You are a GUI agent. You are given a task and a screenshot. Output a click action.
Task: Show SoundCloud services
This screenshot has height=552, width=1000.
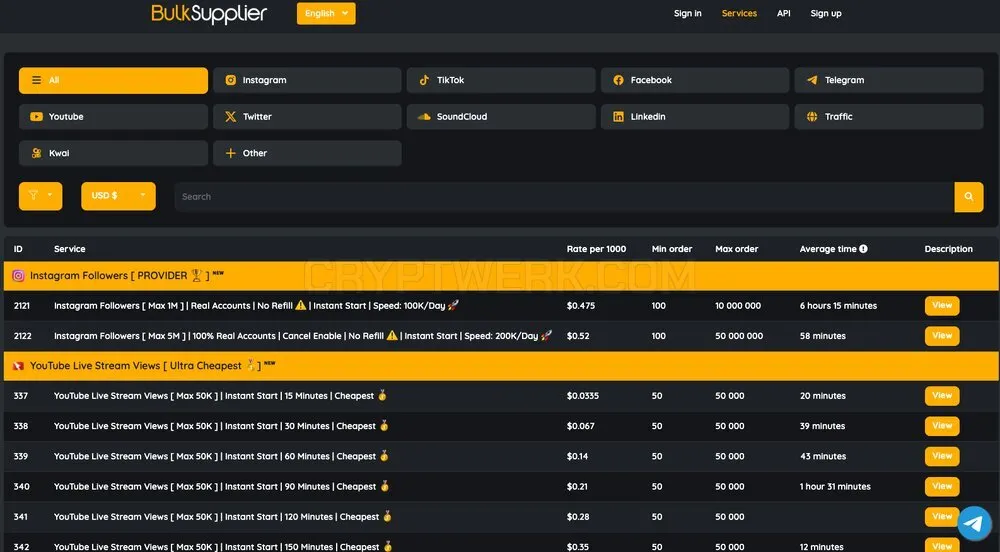pyautogui.click(x=501, y=117)
